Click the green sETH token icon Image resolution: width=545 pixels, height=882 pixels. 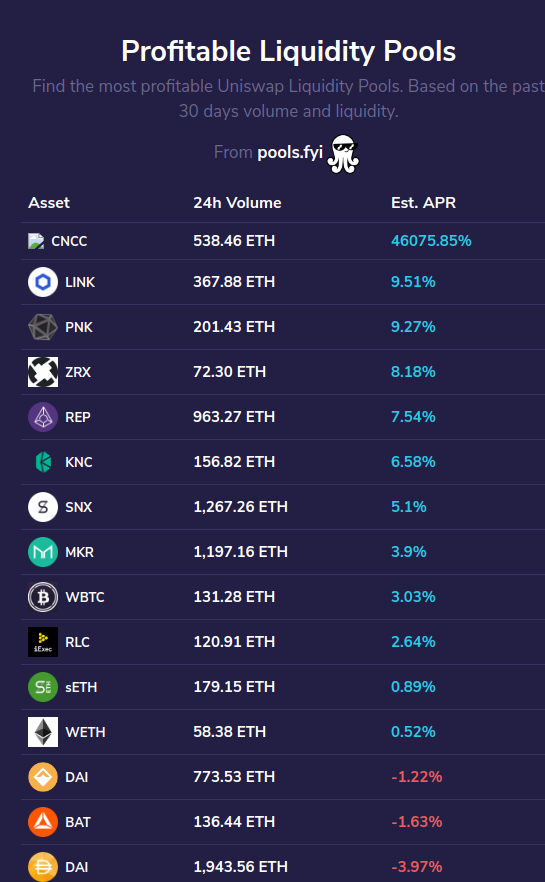click(x=43, y=687)
